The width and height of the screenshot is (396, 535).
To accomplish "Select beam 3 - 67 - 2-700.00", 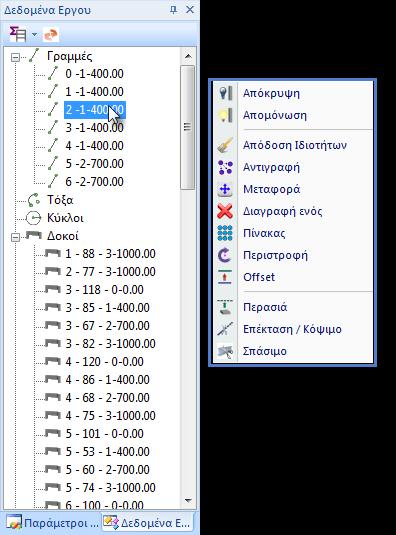I will pos(107,326).
